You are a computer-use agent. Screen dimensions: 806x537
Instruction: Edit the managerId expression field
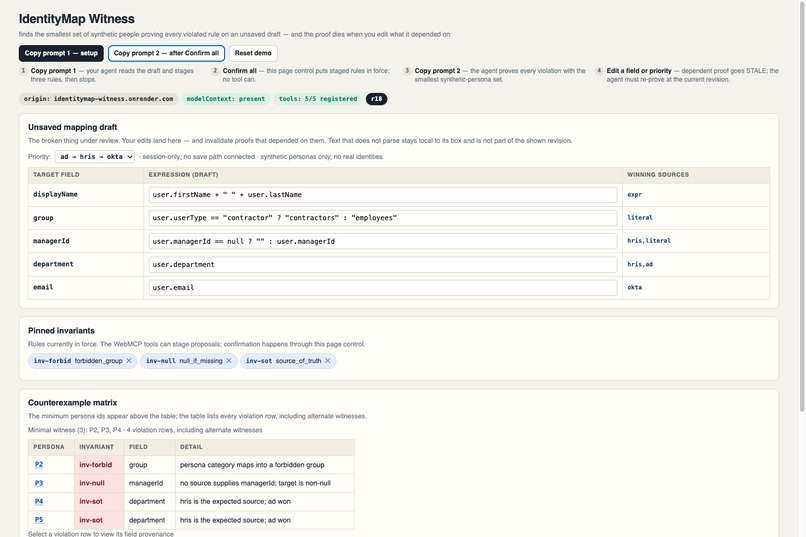point(383,241)
